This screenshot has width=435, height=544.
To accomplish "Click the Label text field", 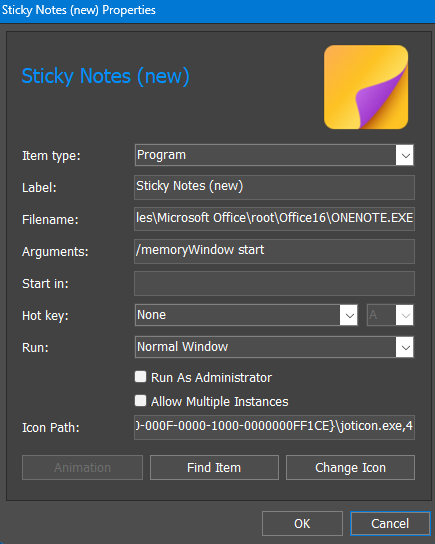I will point(274,187).
